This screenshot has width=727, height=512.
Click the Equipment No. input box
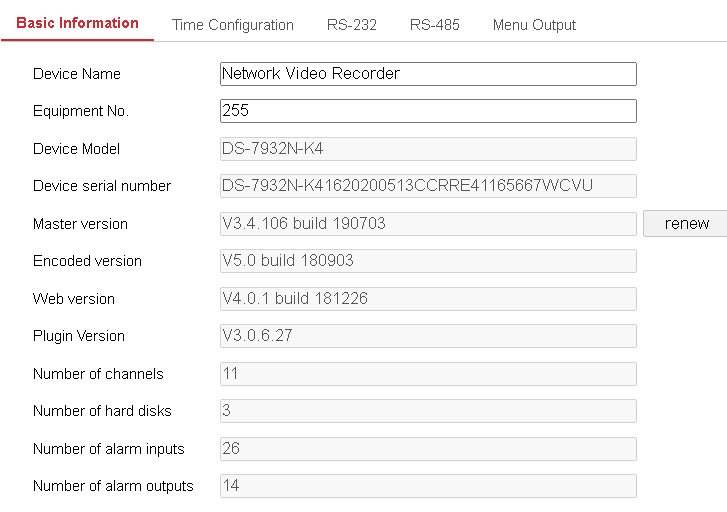(427, 111)
